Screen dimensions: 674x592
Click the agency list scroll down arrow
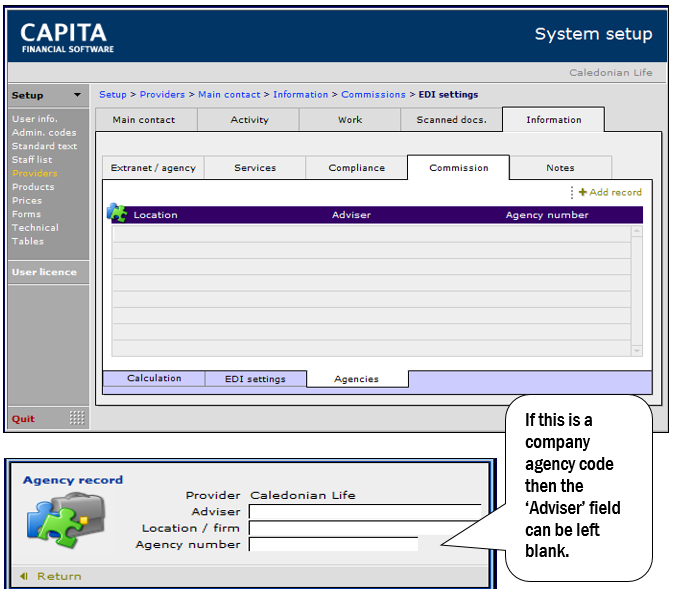coord(637,351)
